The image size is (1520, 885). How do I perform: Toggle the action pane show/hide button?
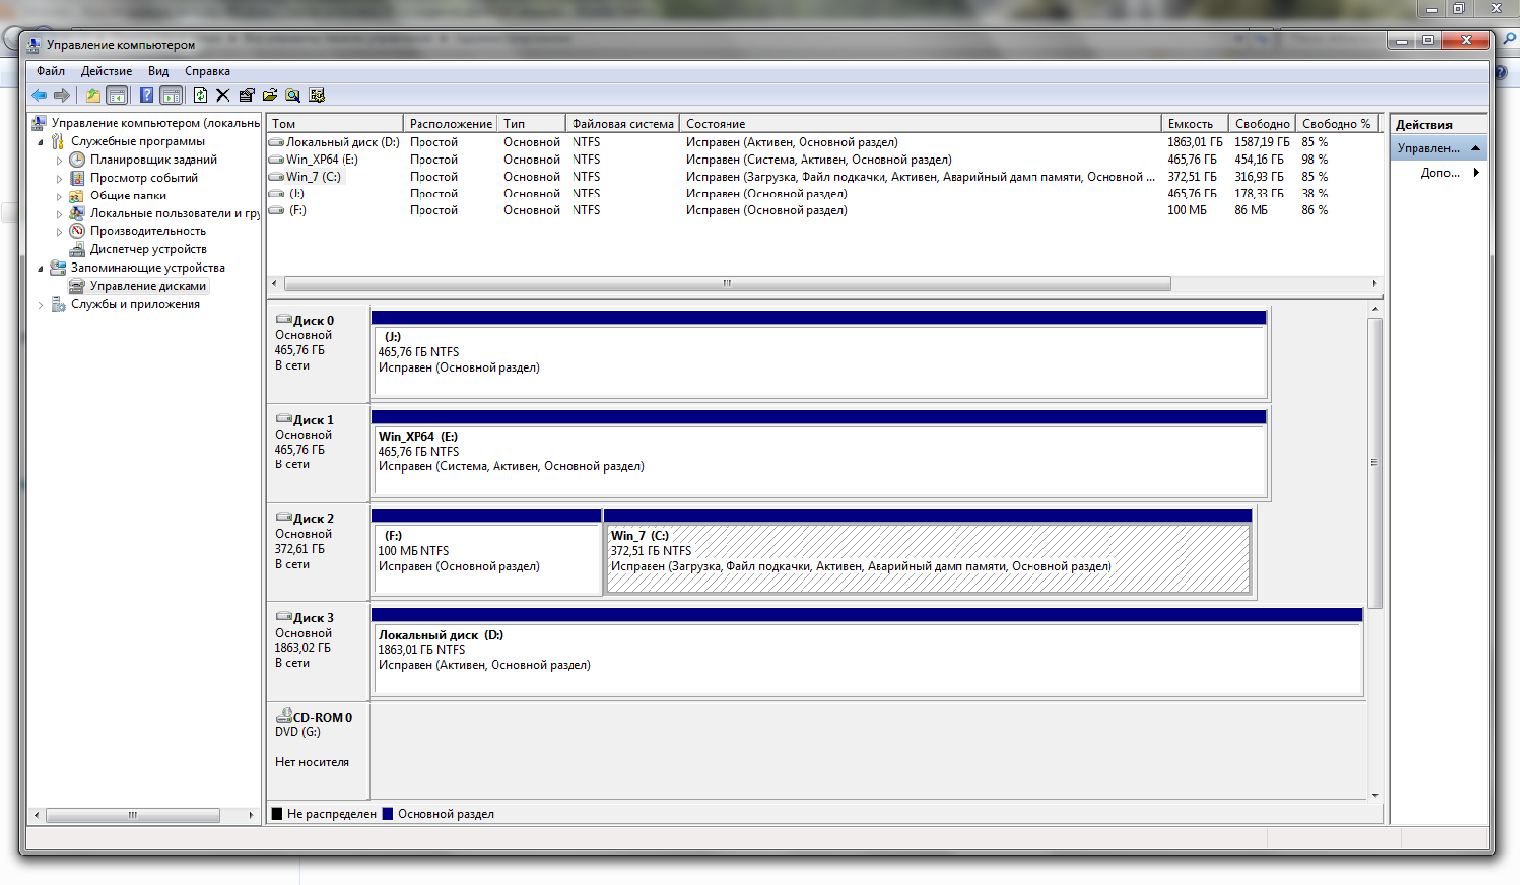[x=171, y=95]
